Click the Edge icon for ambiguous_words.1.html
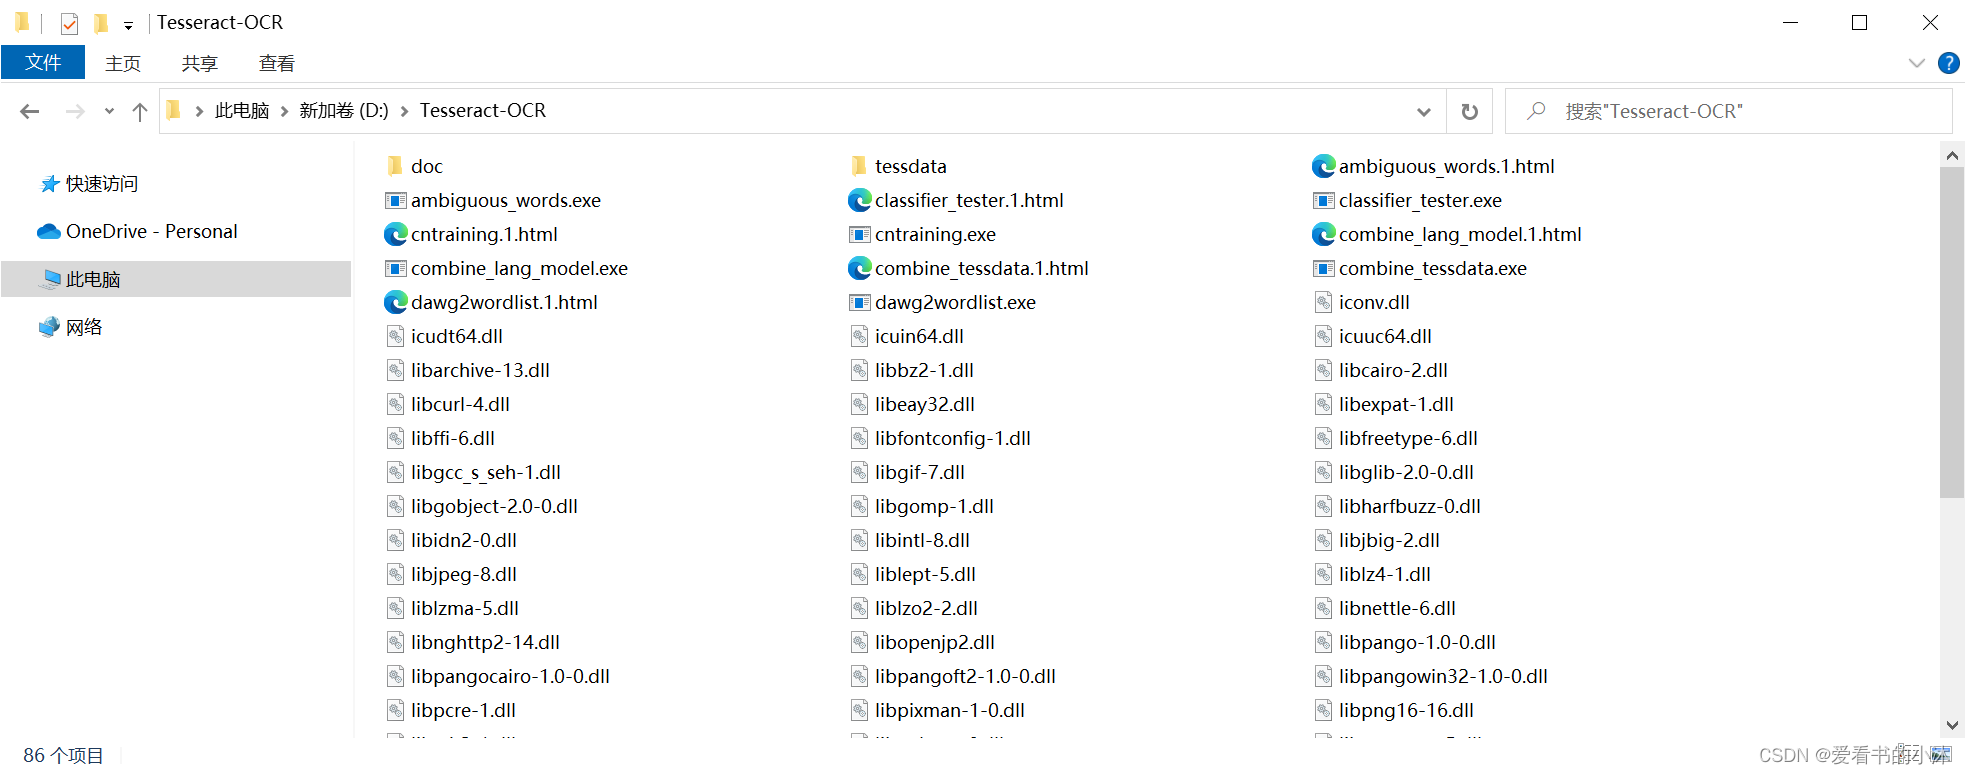 (1323, 166)
